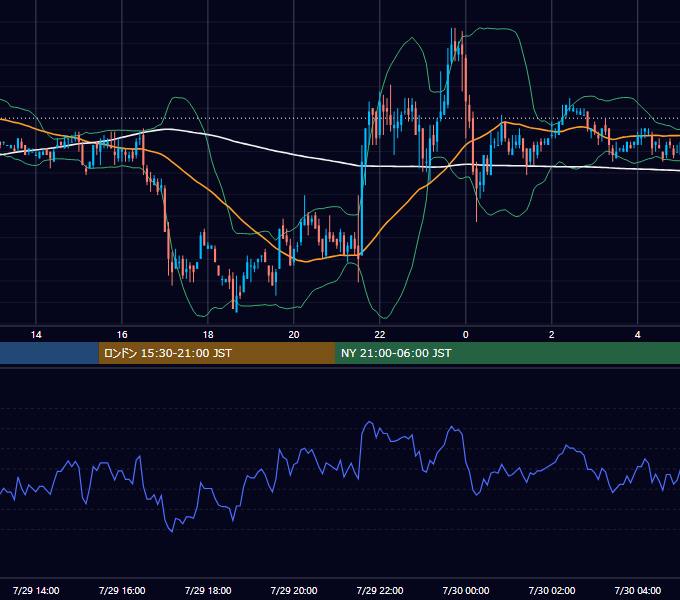
Task: Select the NY 21:00-06:00 JST session bar
Action: [507, 353]
